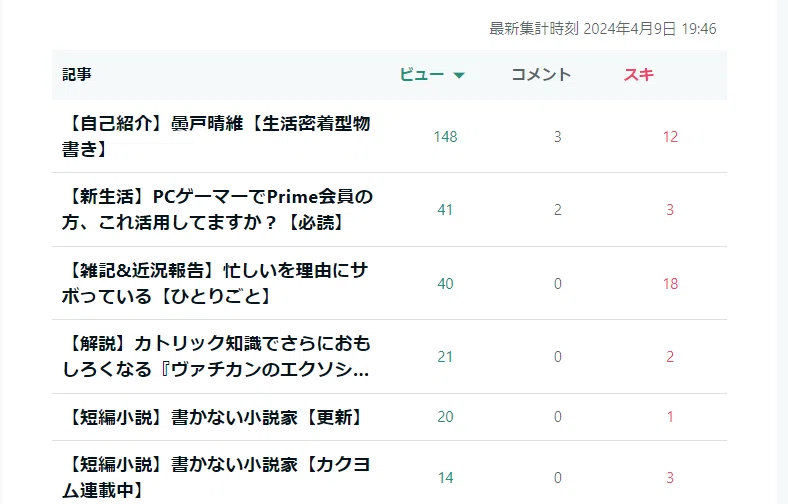Image resolution: width=788 pixels, height=504 pixels.
Task: Select the ビュー column header
Action: 432,75
